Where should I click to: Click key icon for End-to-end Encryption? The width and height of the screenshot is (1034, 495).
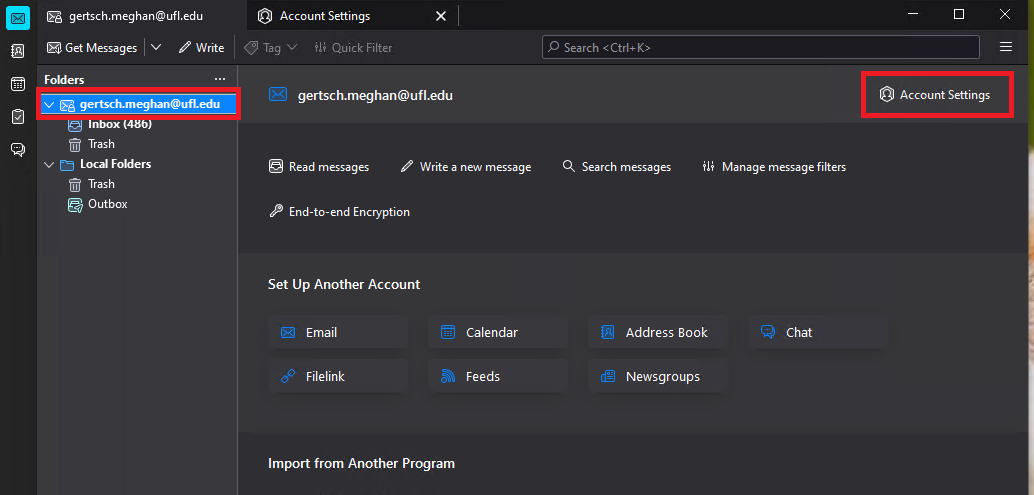(276, 211)
